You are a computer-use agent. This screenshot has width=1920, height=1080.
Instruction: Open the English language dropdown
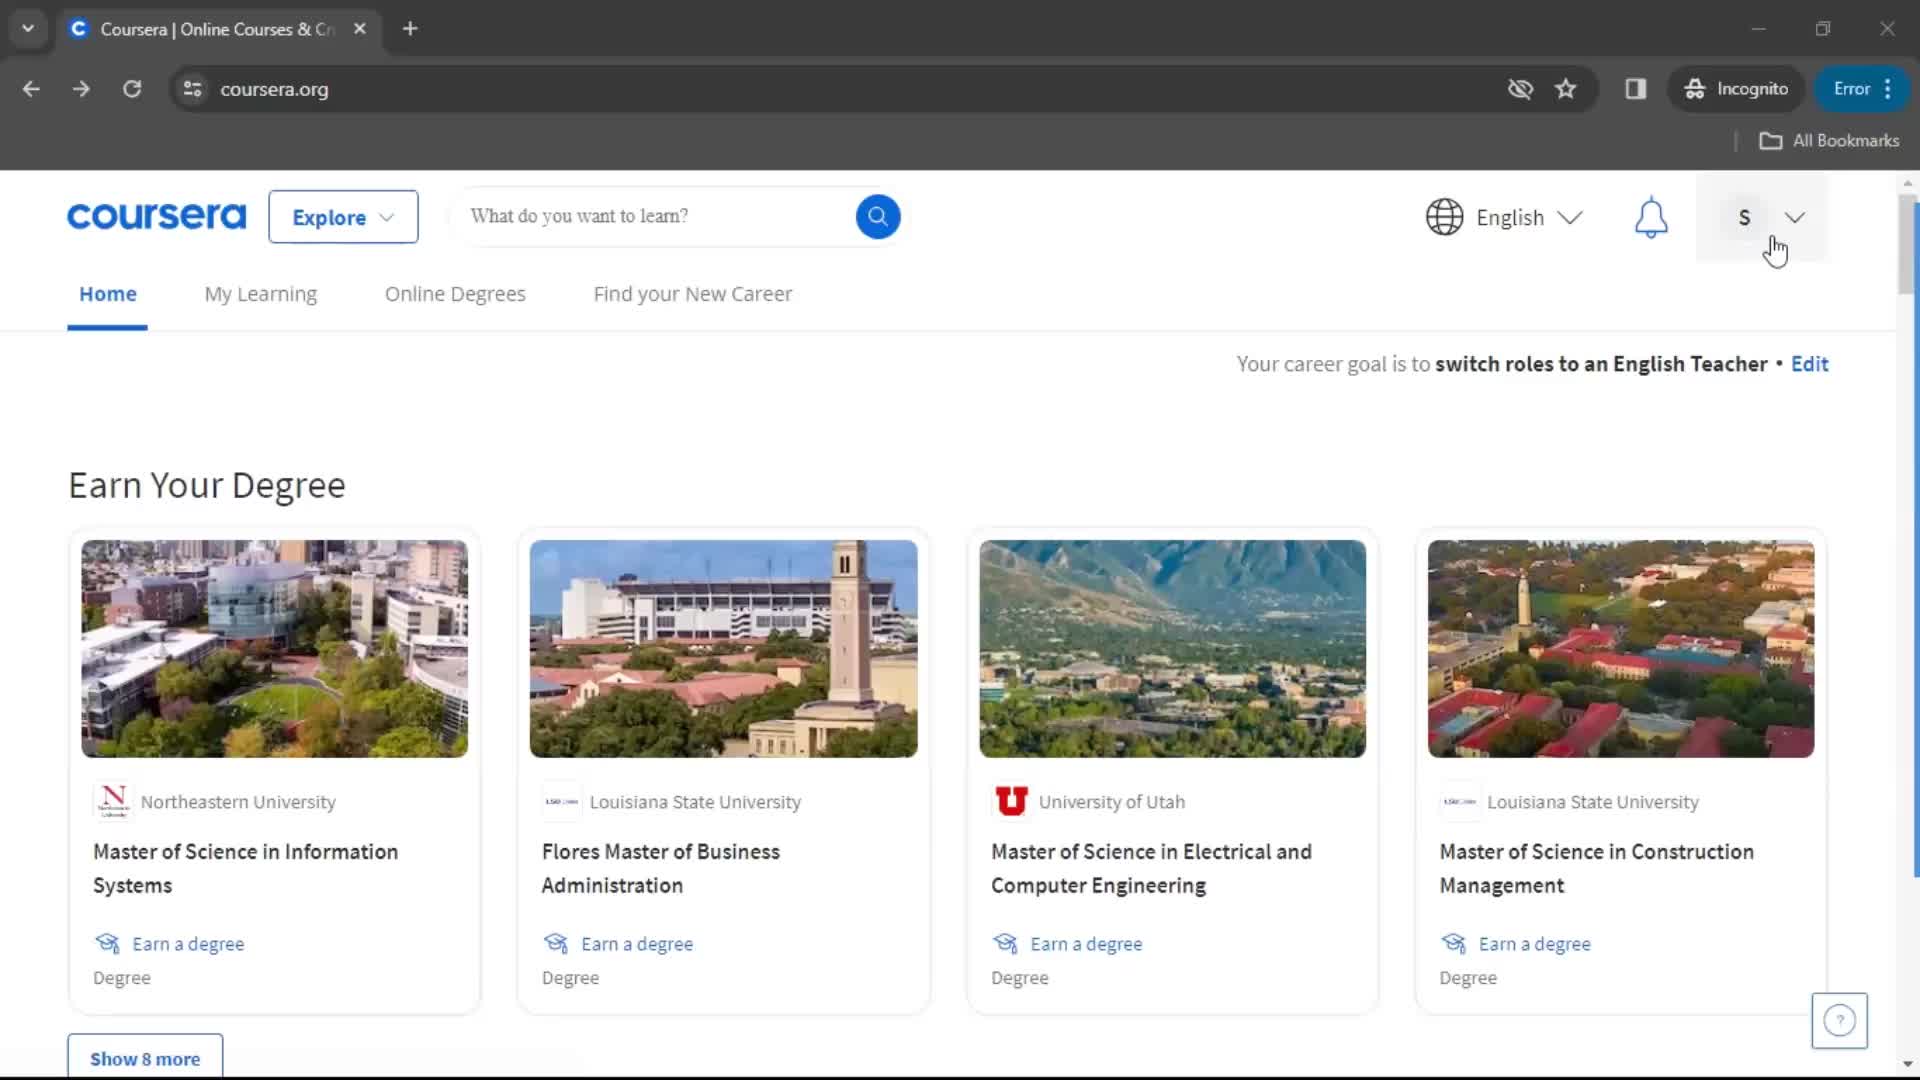click(1505, 217)
